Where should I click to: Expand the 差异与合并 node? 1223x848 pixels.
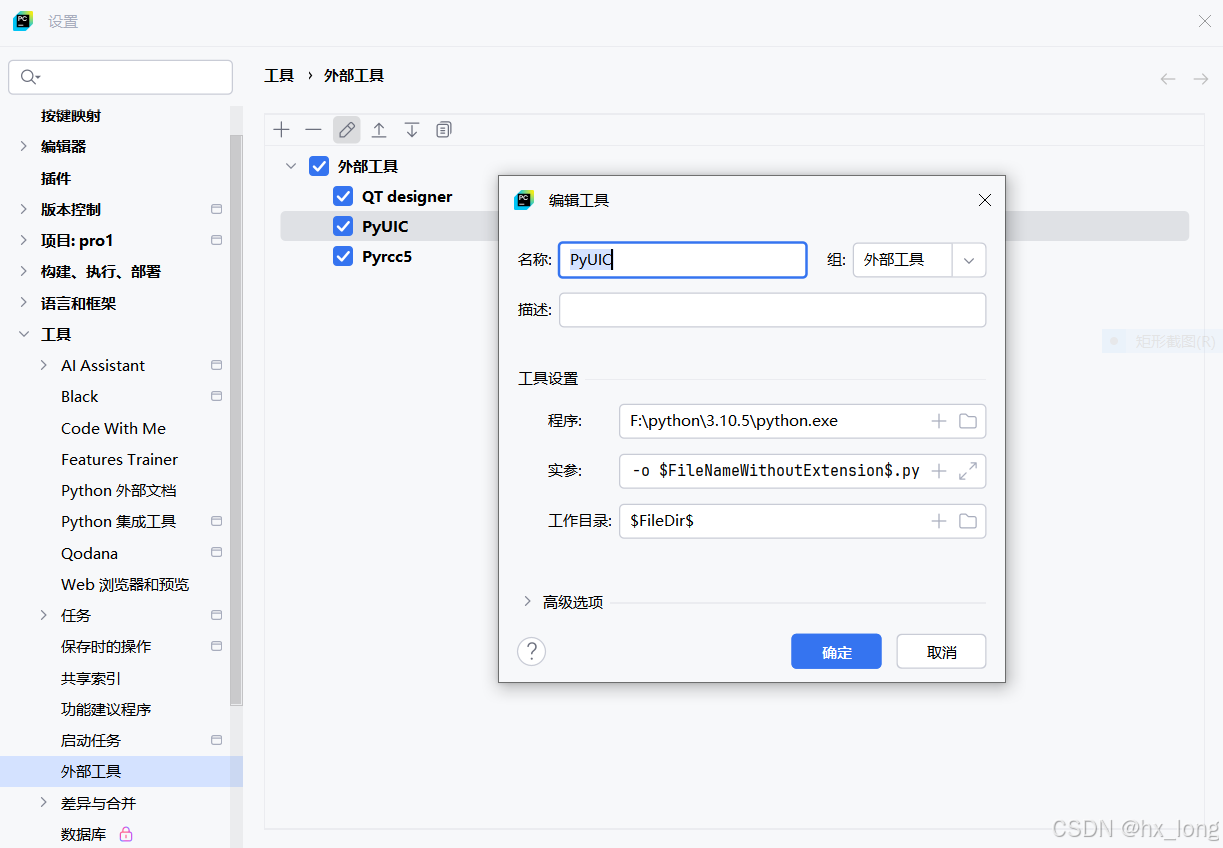point(44,802)
